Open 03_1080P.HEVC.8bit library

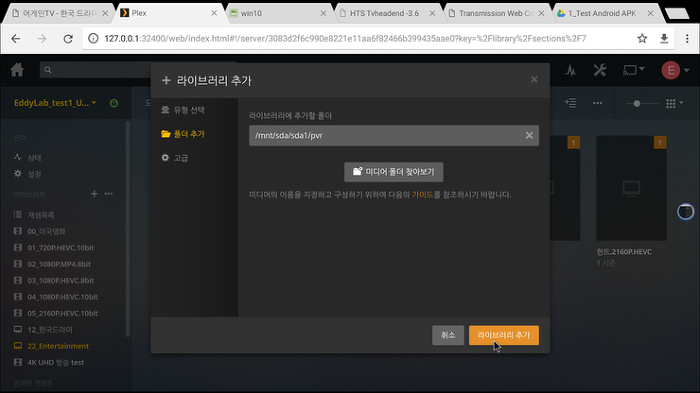pyautogui.click(x=54, y=280)
